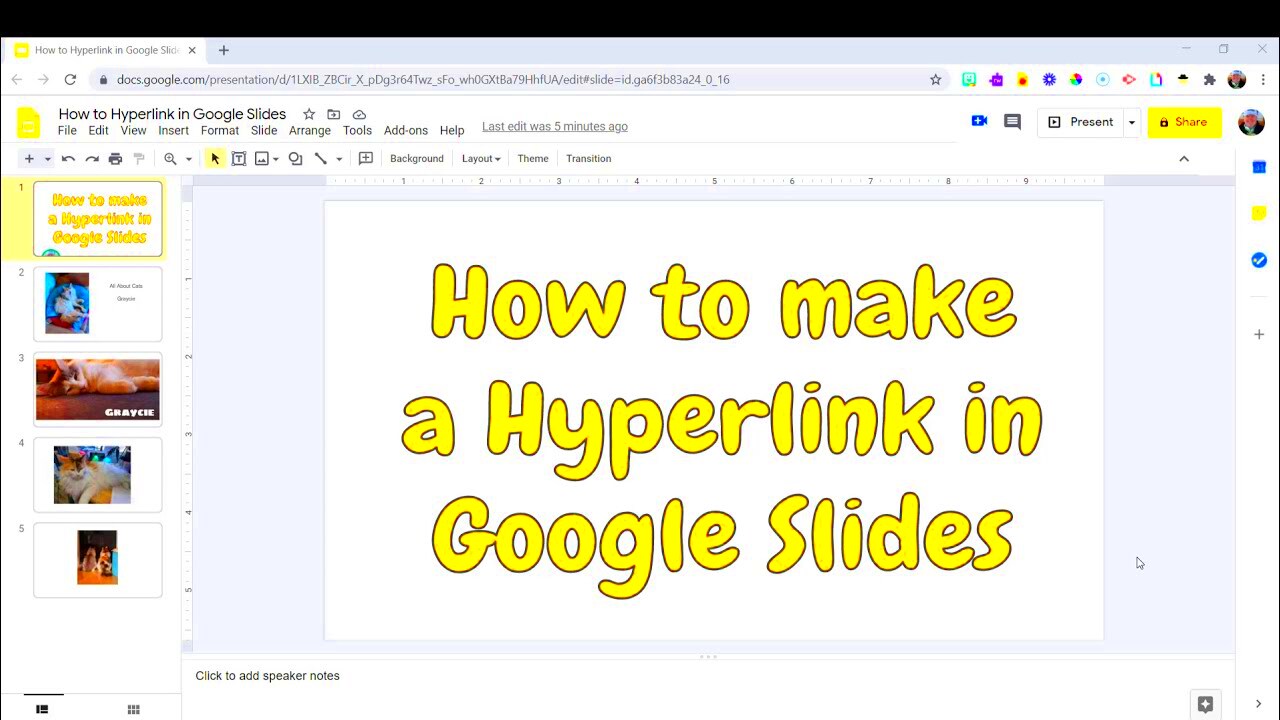Open the zoom level dropdown arrow
This screenshot has height=720, width=1280.
[188, 159]
